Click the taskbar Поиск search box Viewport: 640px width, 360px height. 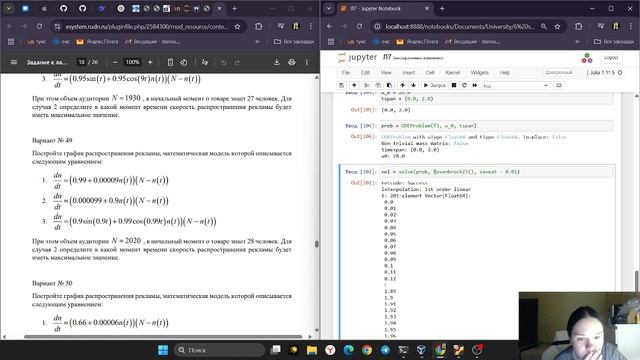(220, 350)
